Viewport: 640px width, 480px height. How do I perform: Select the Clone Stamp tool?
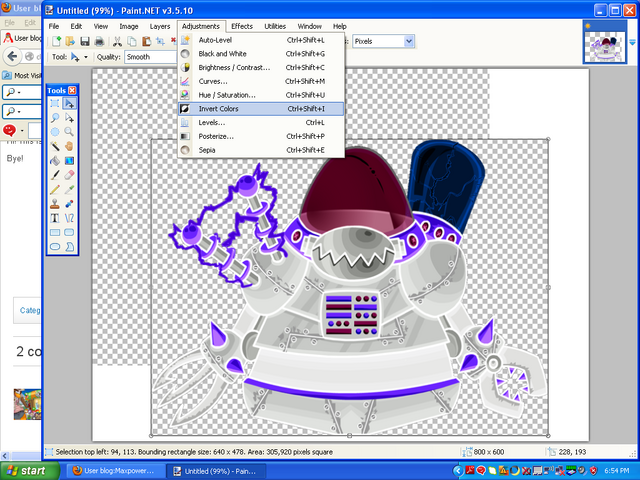[55, 204]
